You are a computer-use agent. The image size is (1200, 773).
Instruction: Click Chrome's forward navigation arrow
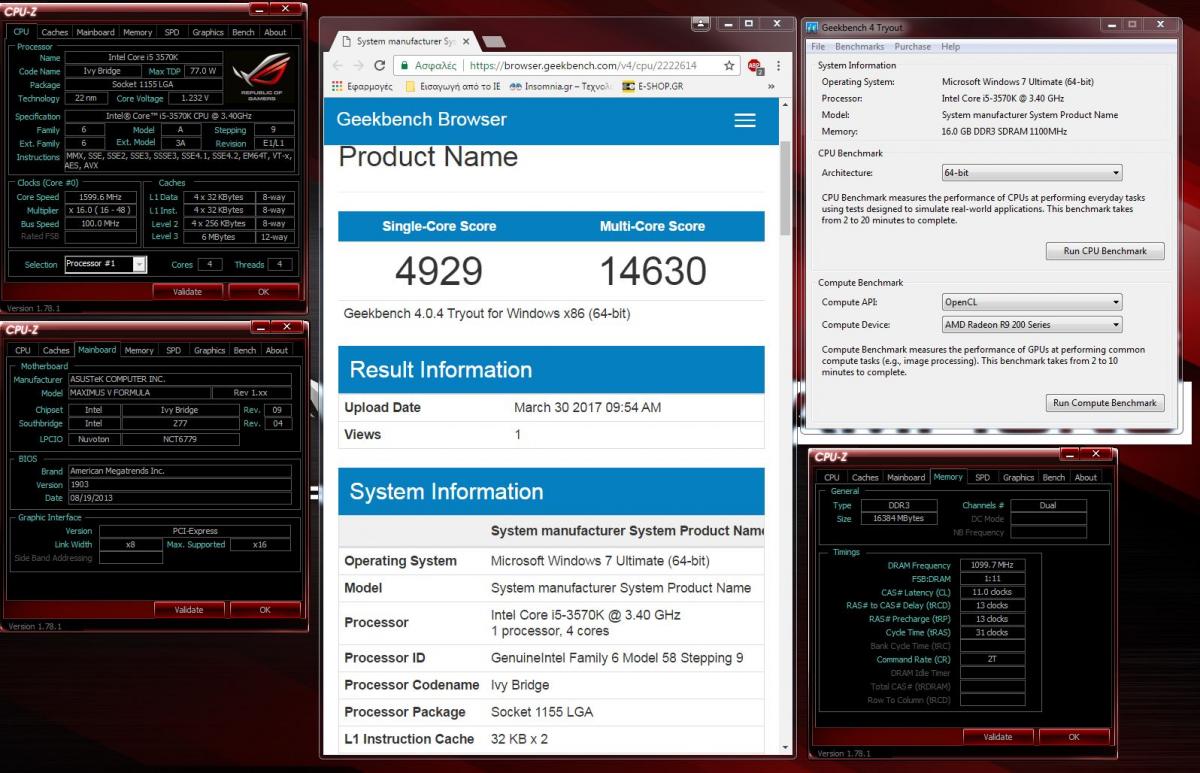[358, 66]
